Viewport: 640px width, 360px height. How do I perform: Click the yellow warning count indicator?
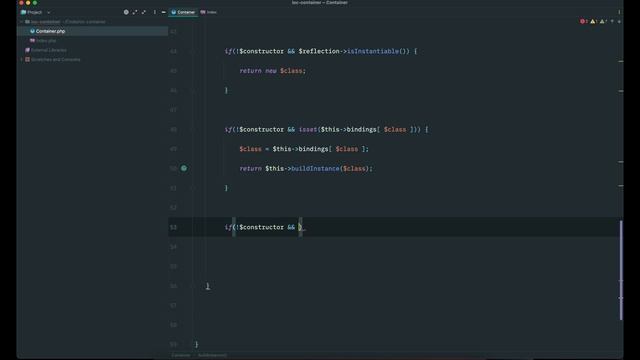click(593, 21)
